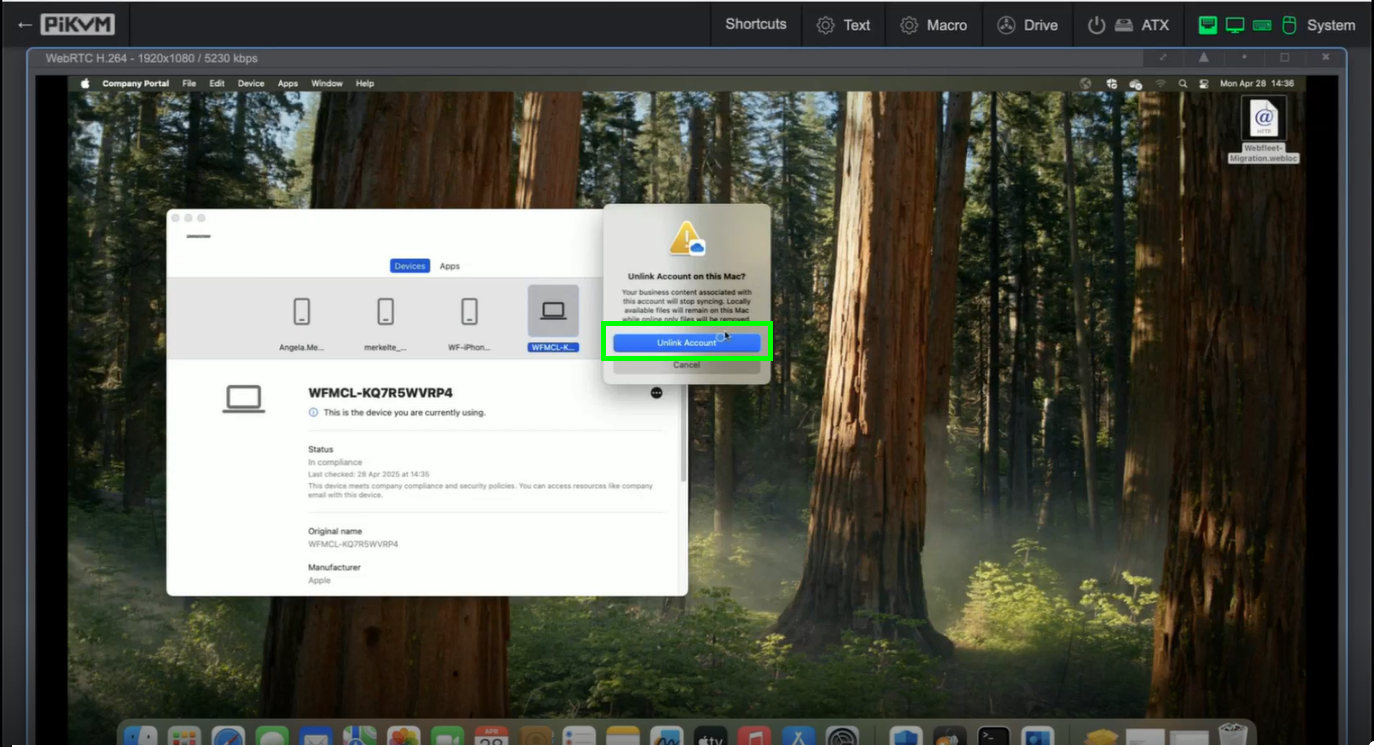1374x747 pixels.
Task: Open Music from the Dock
Action: tap(754, 738)
